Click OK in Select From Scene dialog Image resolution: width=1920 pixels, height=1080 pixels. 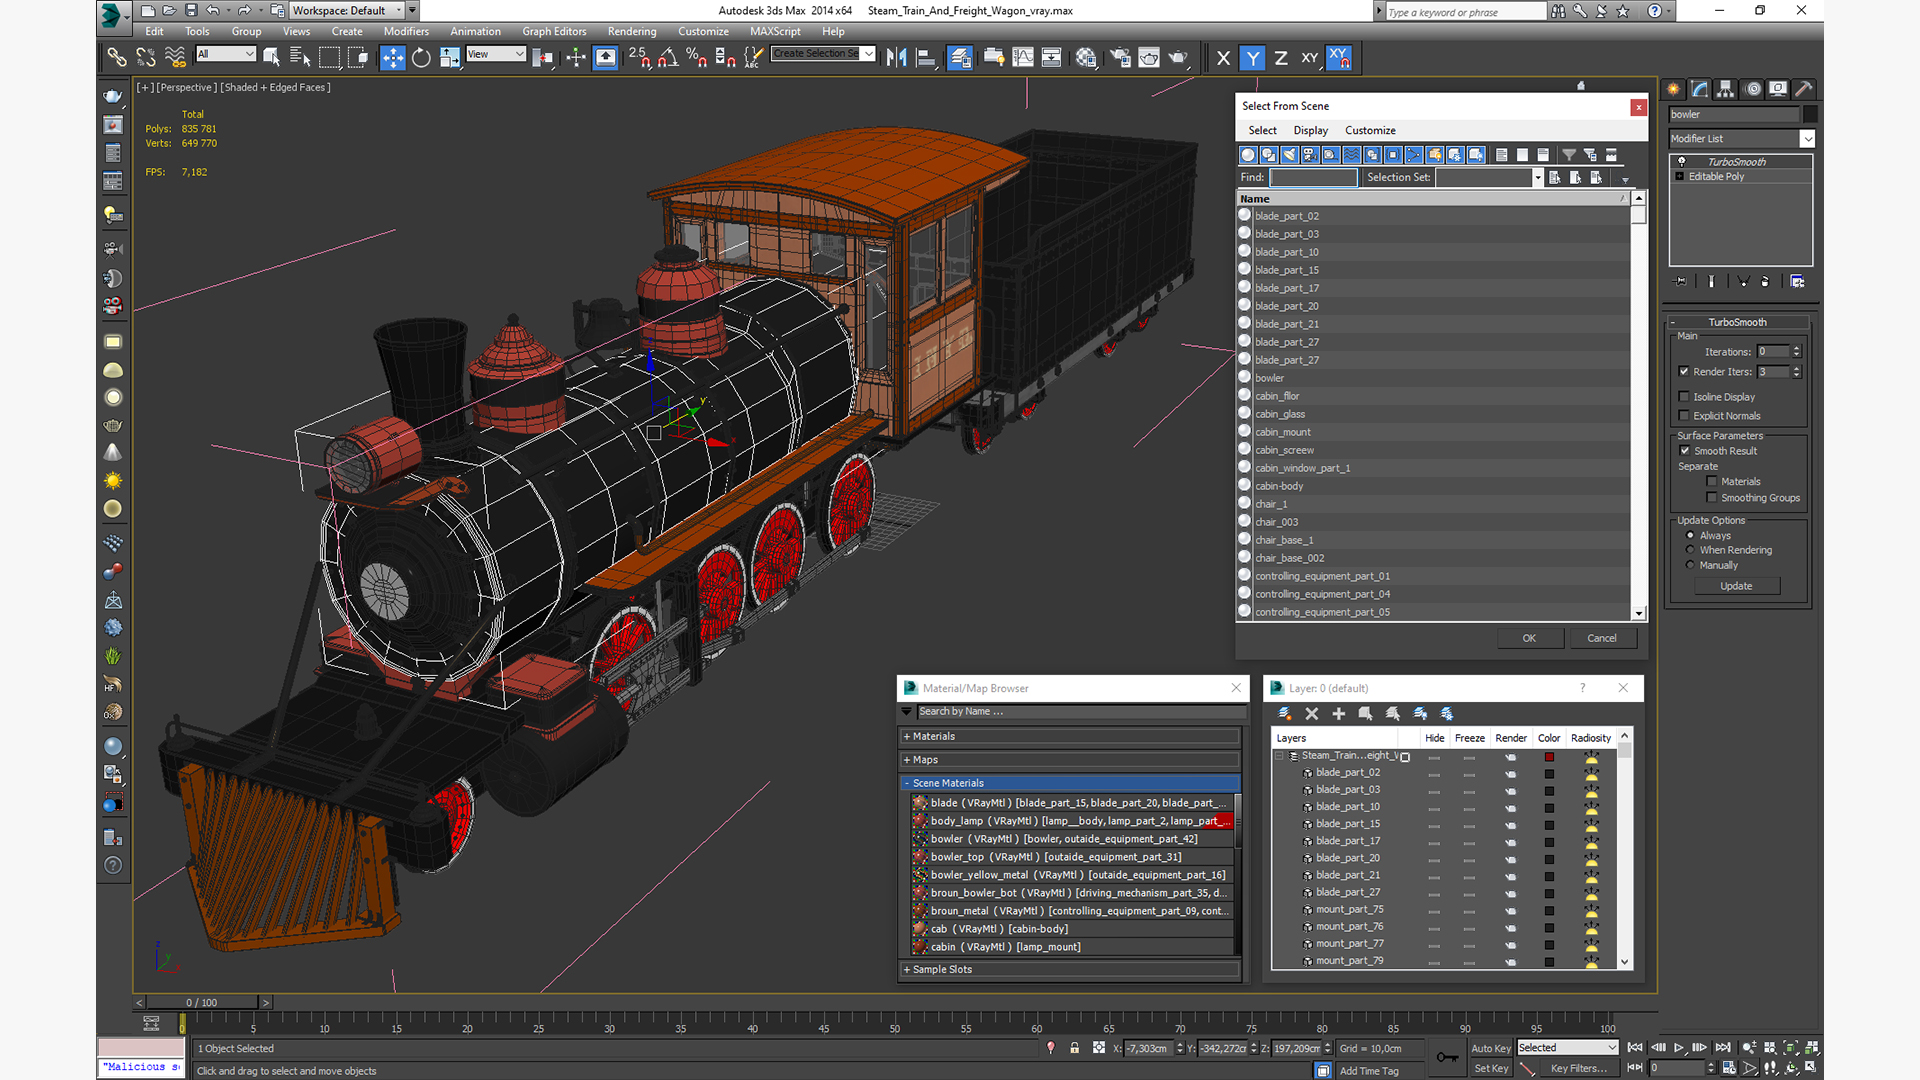coord(1529,638)
